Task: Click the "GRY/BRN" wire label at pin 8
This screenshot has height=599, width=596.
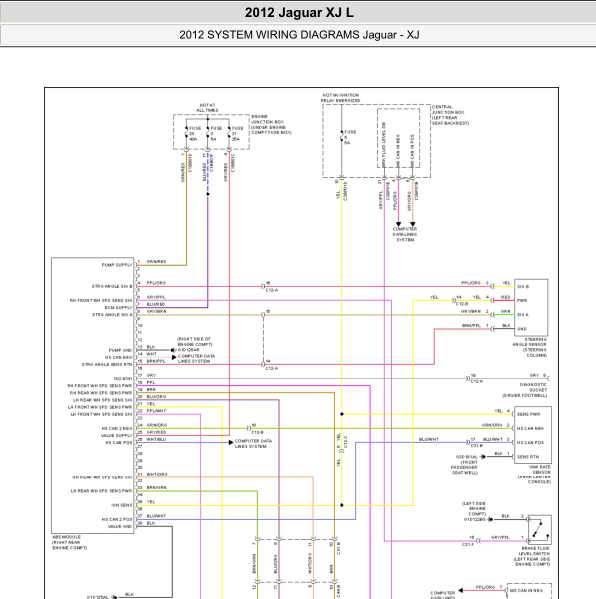Action: (x=156, y=311)
